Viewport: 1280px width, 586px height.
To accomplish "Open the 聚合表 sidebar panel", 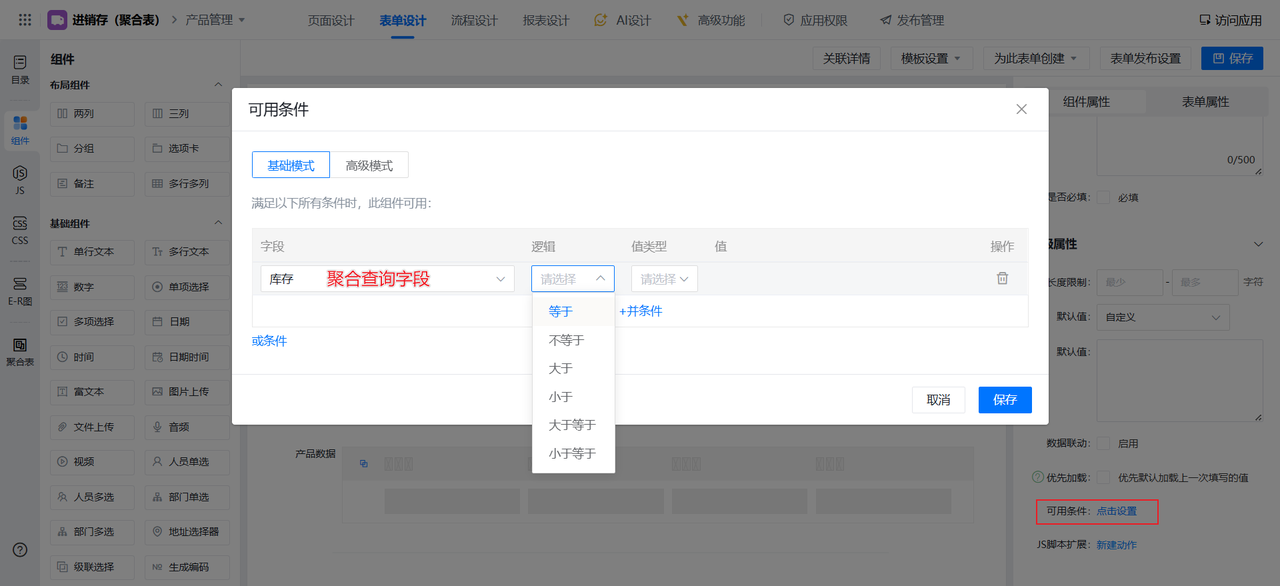I will (20, 352).
